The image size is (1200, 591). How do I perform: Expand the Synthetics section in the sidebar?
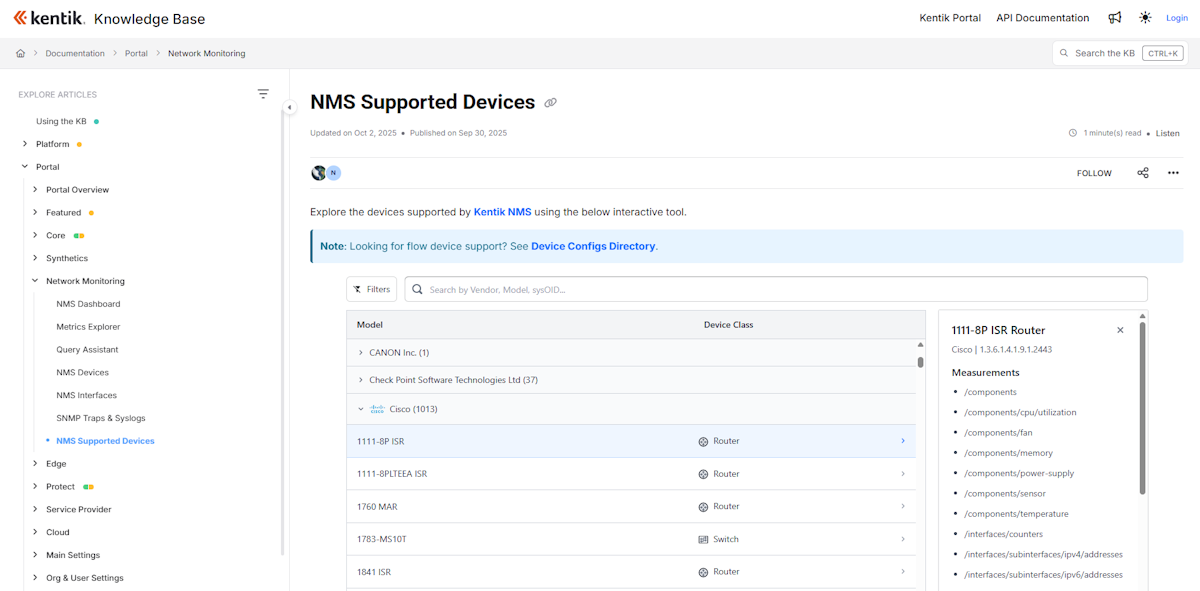pyautogui.click(x=65, y=257)
